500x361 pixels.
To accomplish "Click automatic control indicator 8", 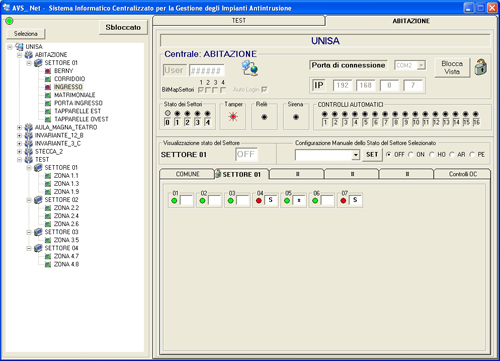I will tap(395, 114).
